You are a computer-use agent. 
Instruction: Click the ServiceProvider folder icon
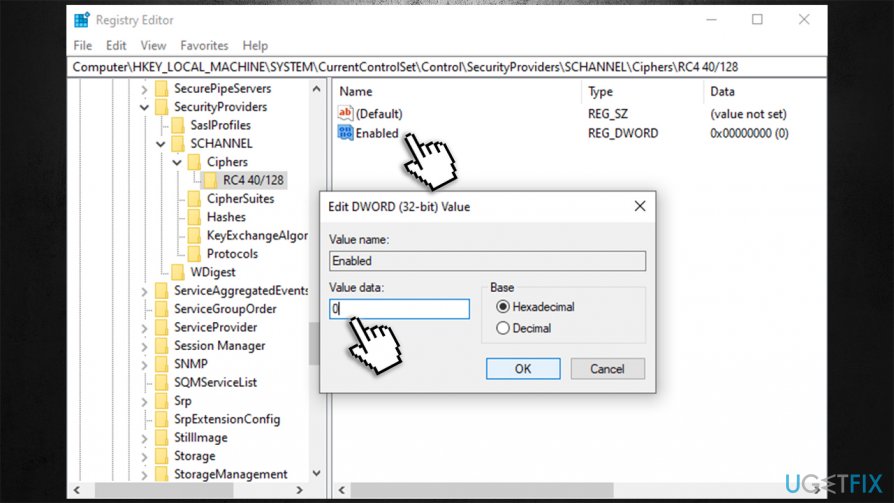tap(162, 327)
